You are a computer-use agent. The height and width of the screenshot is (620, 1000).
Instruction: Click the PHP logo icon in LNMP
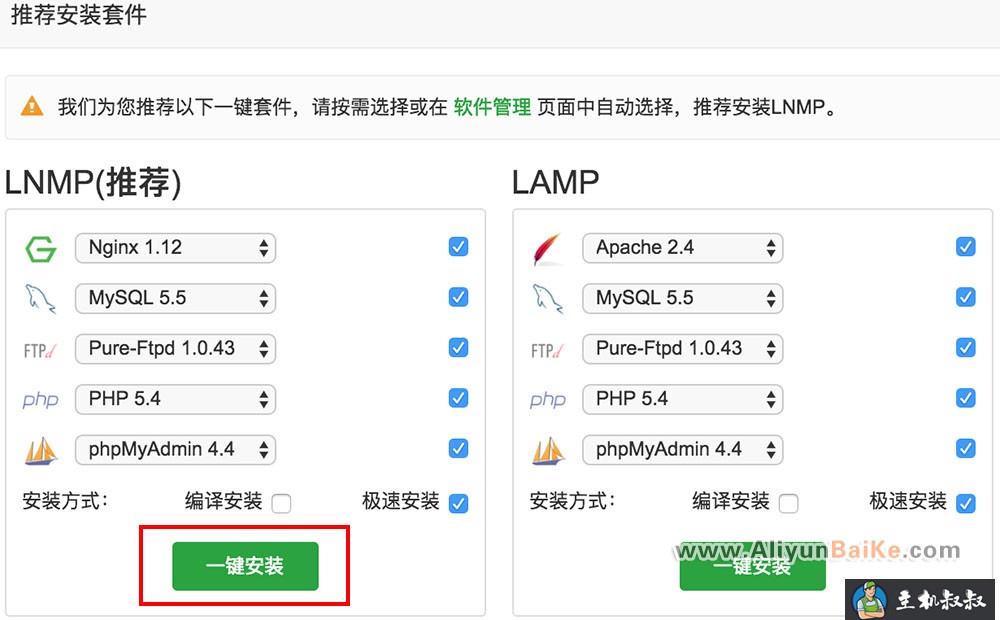(x=40, y=400)
